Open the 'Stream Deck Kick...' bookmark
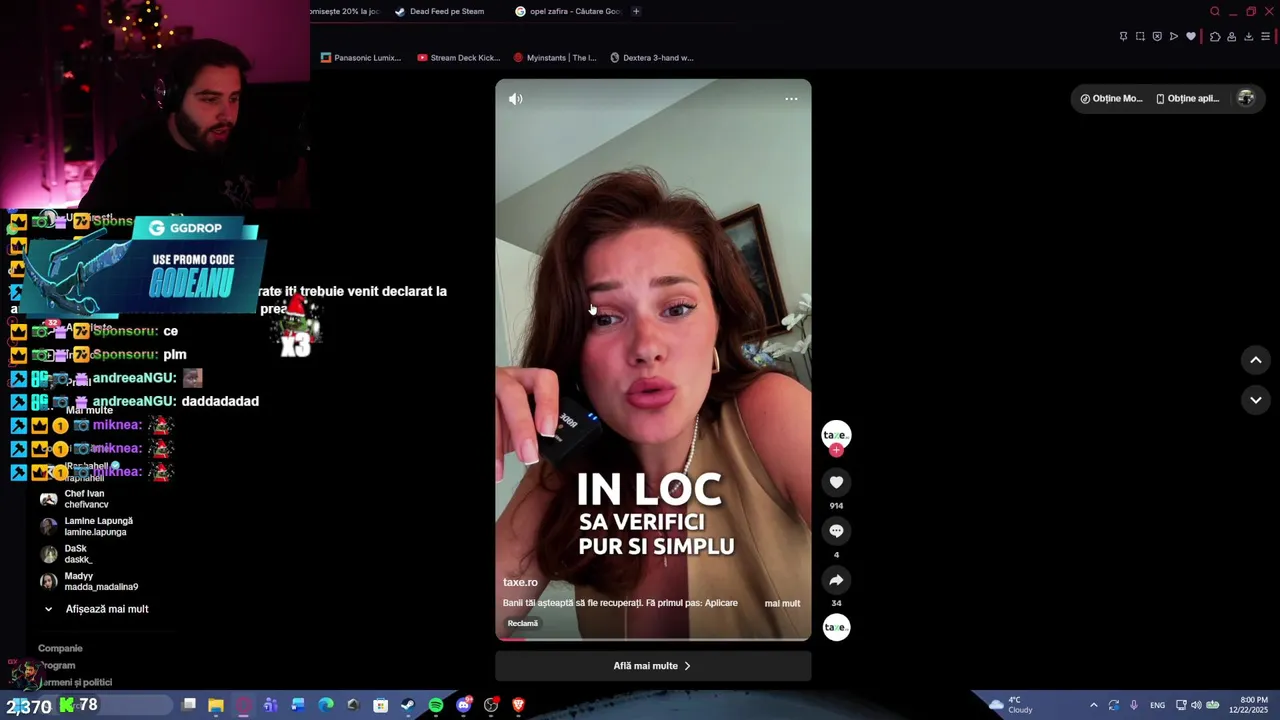1280x720 pixels. coord(458,58)
